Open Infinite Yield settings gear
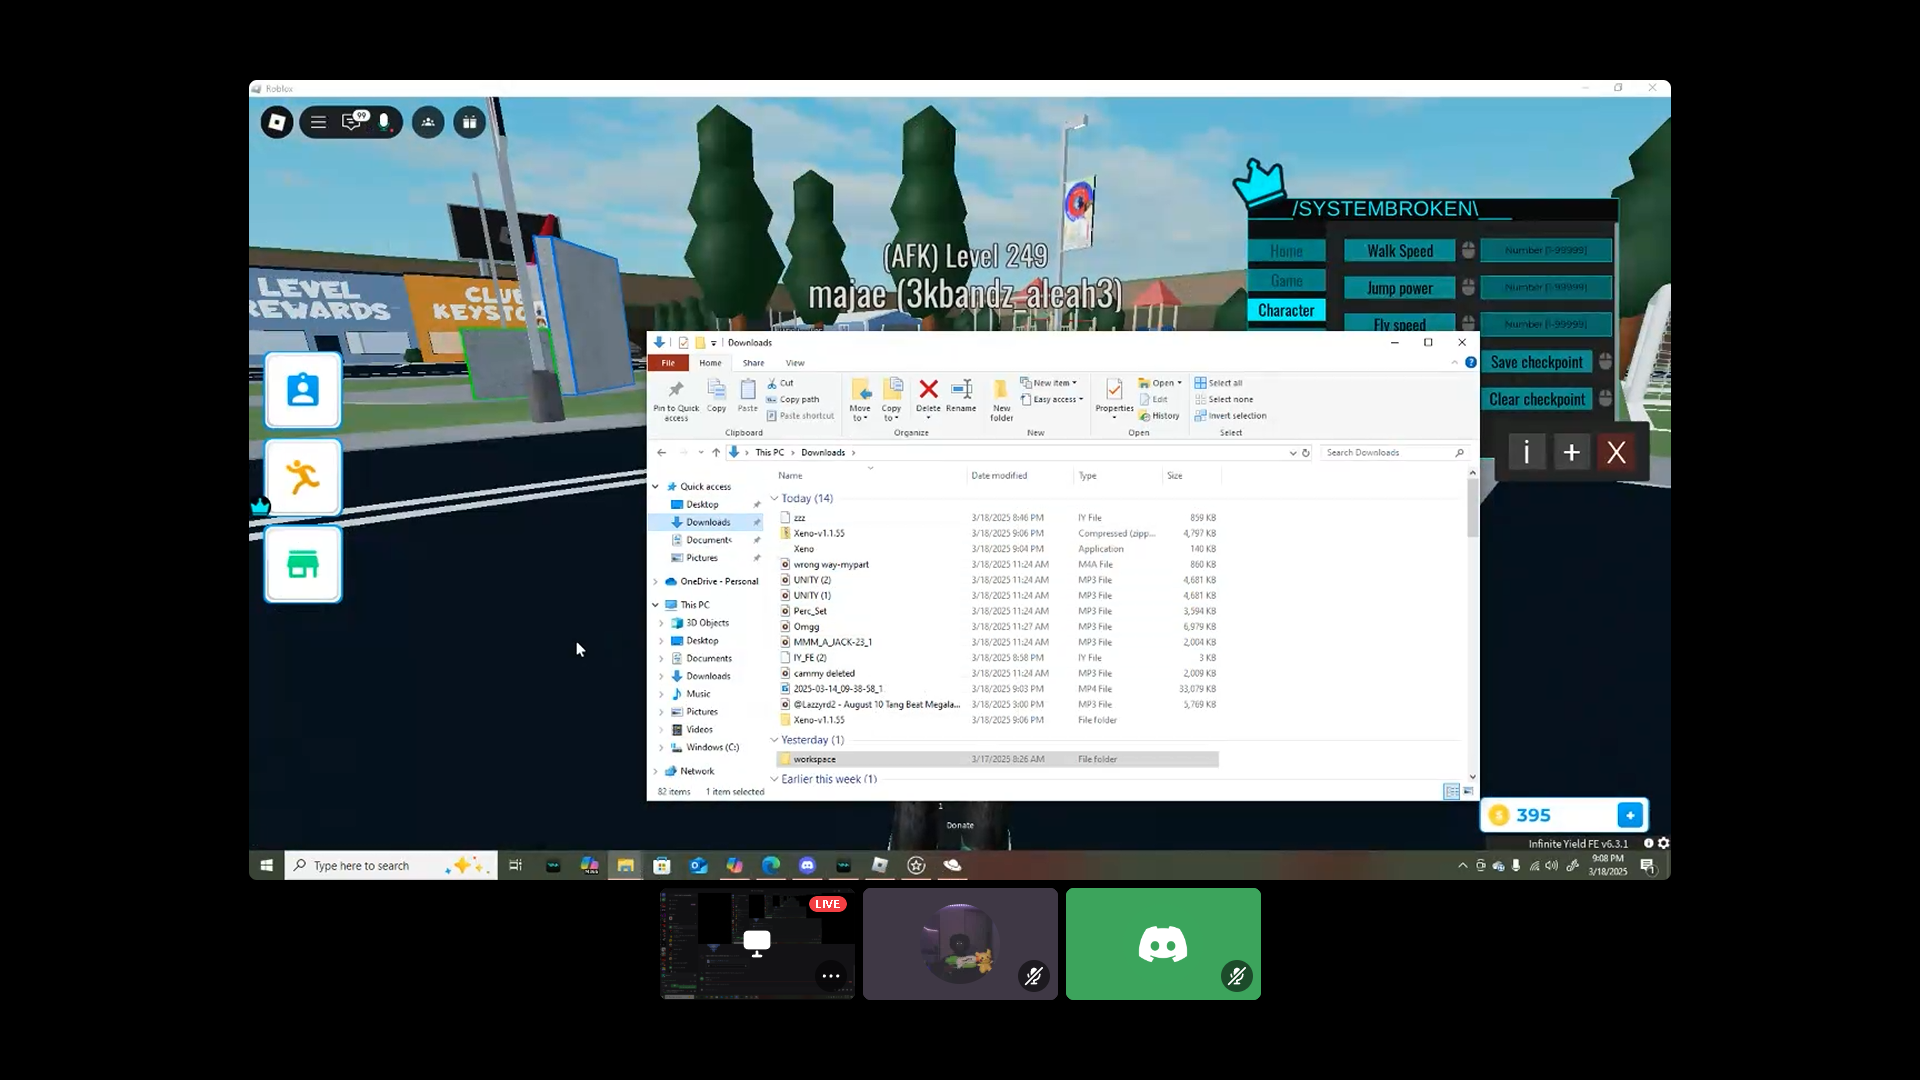 pos(1663,843)
